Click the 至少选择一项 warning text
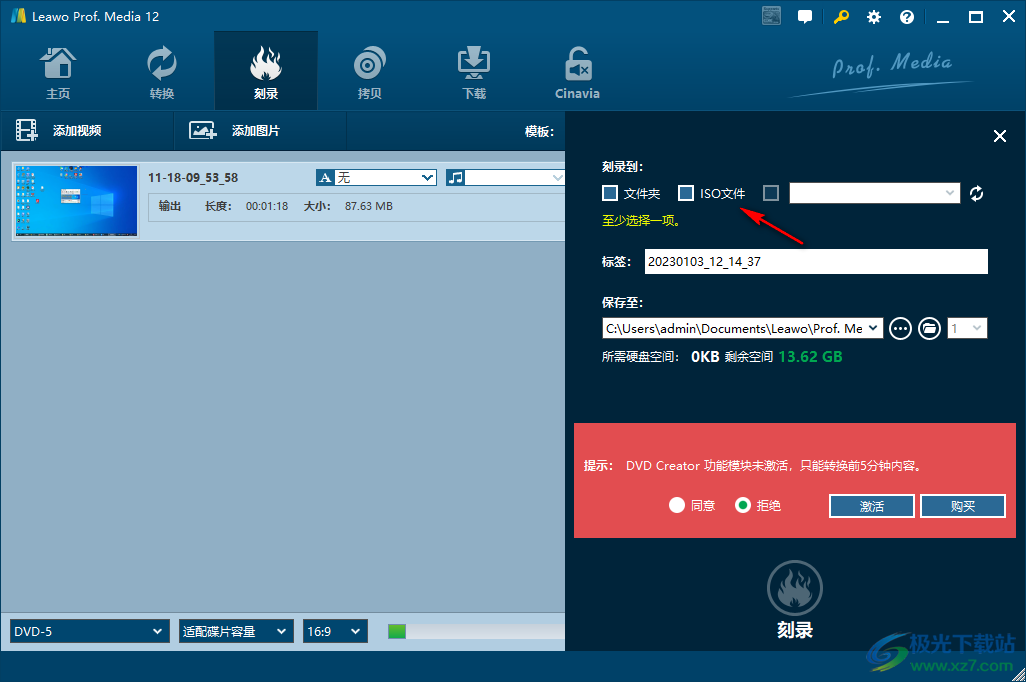The image size is (1026, 682). [641, 221]
